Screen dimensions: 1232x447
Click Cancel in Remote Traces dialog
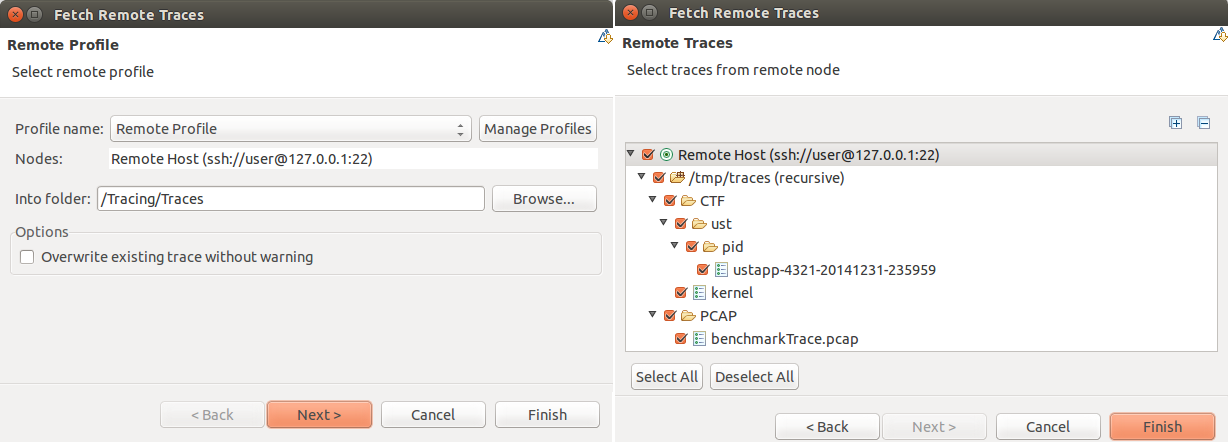click(x=1048, y=427)
